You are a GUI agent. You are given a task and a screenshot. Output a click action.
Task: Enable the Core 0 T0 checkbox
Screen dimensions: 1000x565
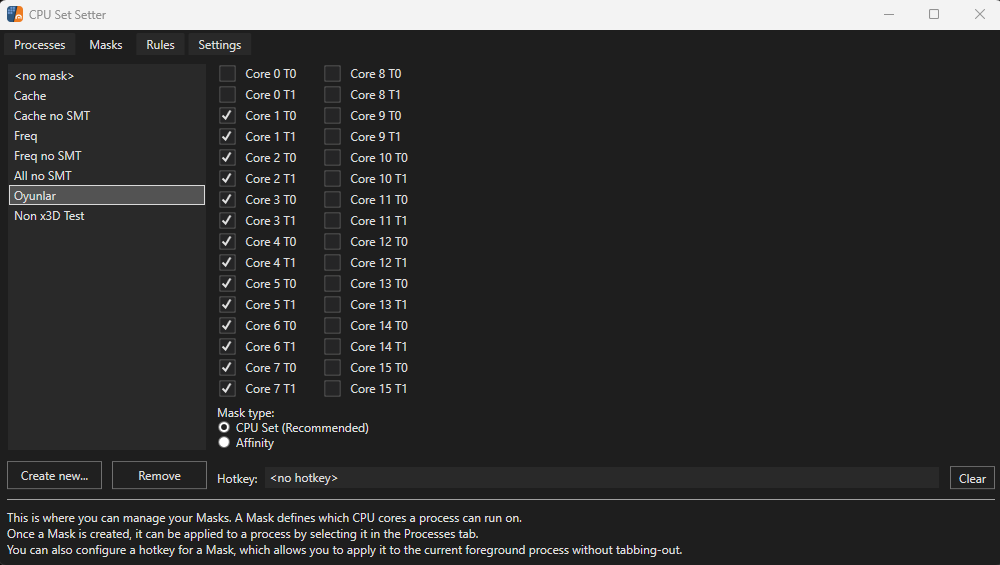coord(227,73)
